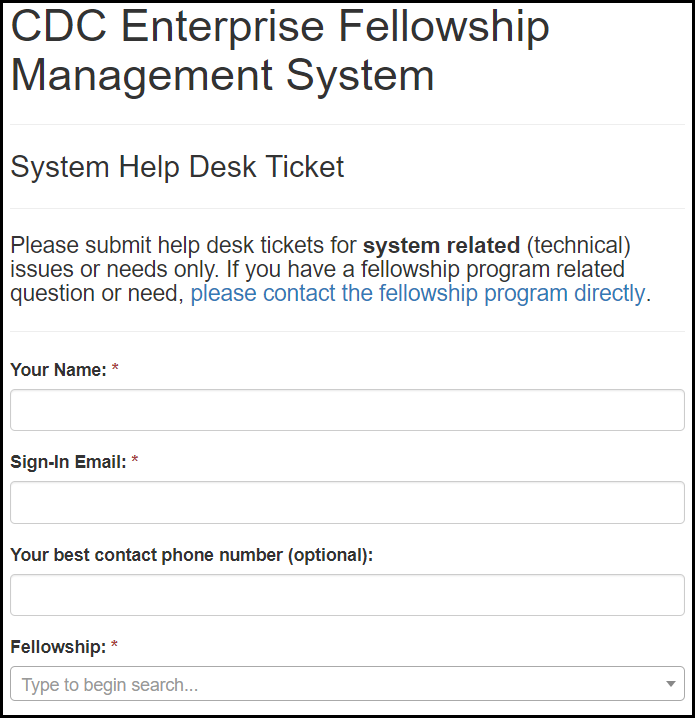Click the '(optional)' text in the phone label

pyautogui.click(x=330, y=555)
